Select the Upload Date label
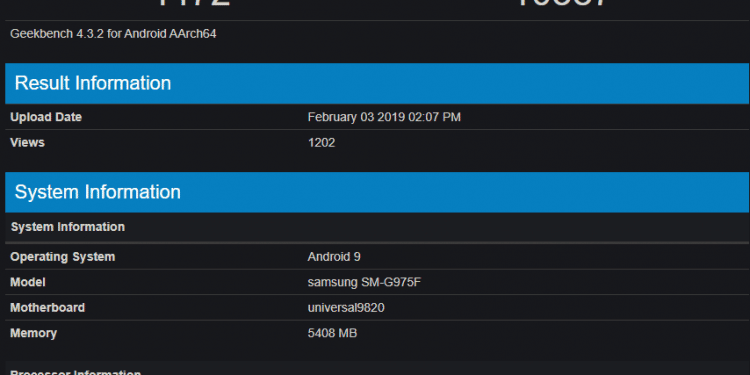This screenshot has height=375, width=750. (x=46, y=117)
